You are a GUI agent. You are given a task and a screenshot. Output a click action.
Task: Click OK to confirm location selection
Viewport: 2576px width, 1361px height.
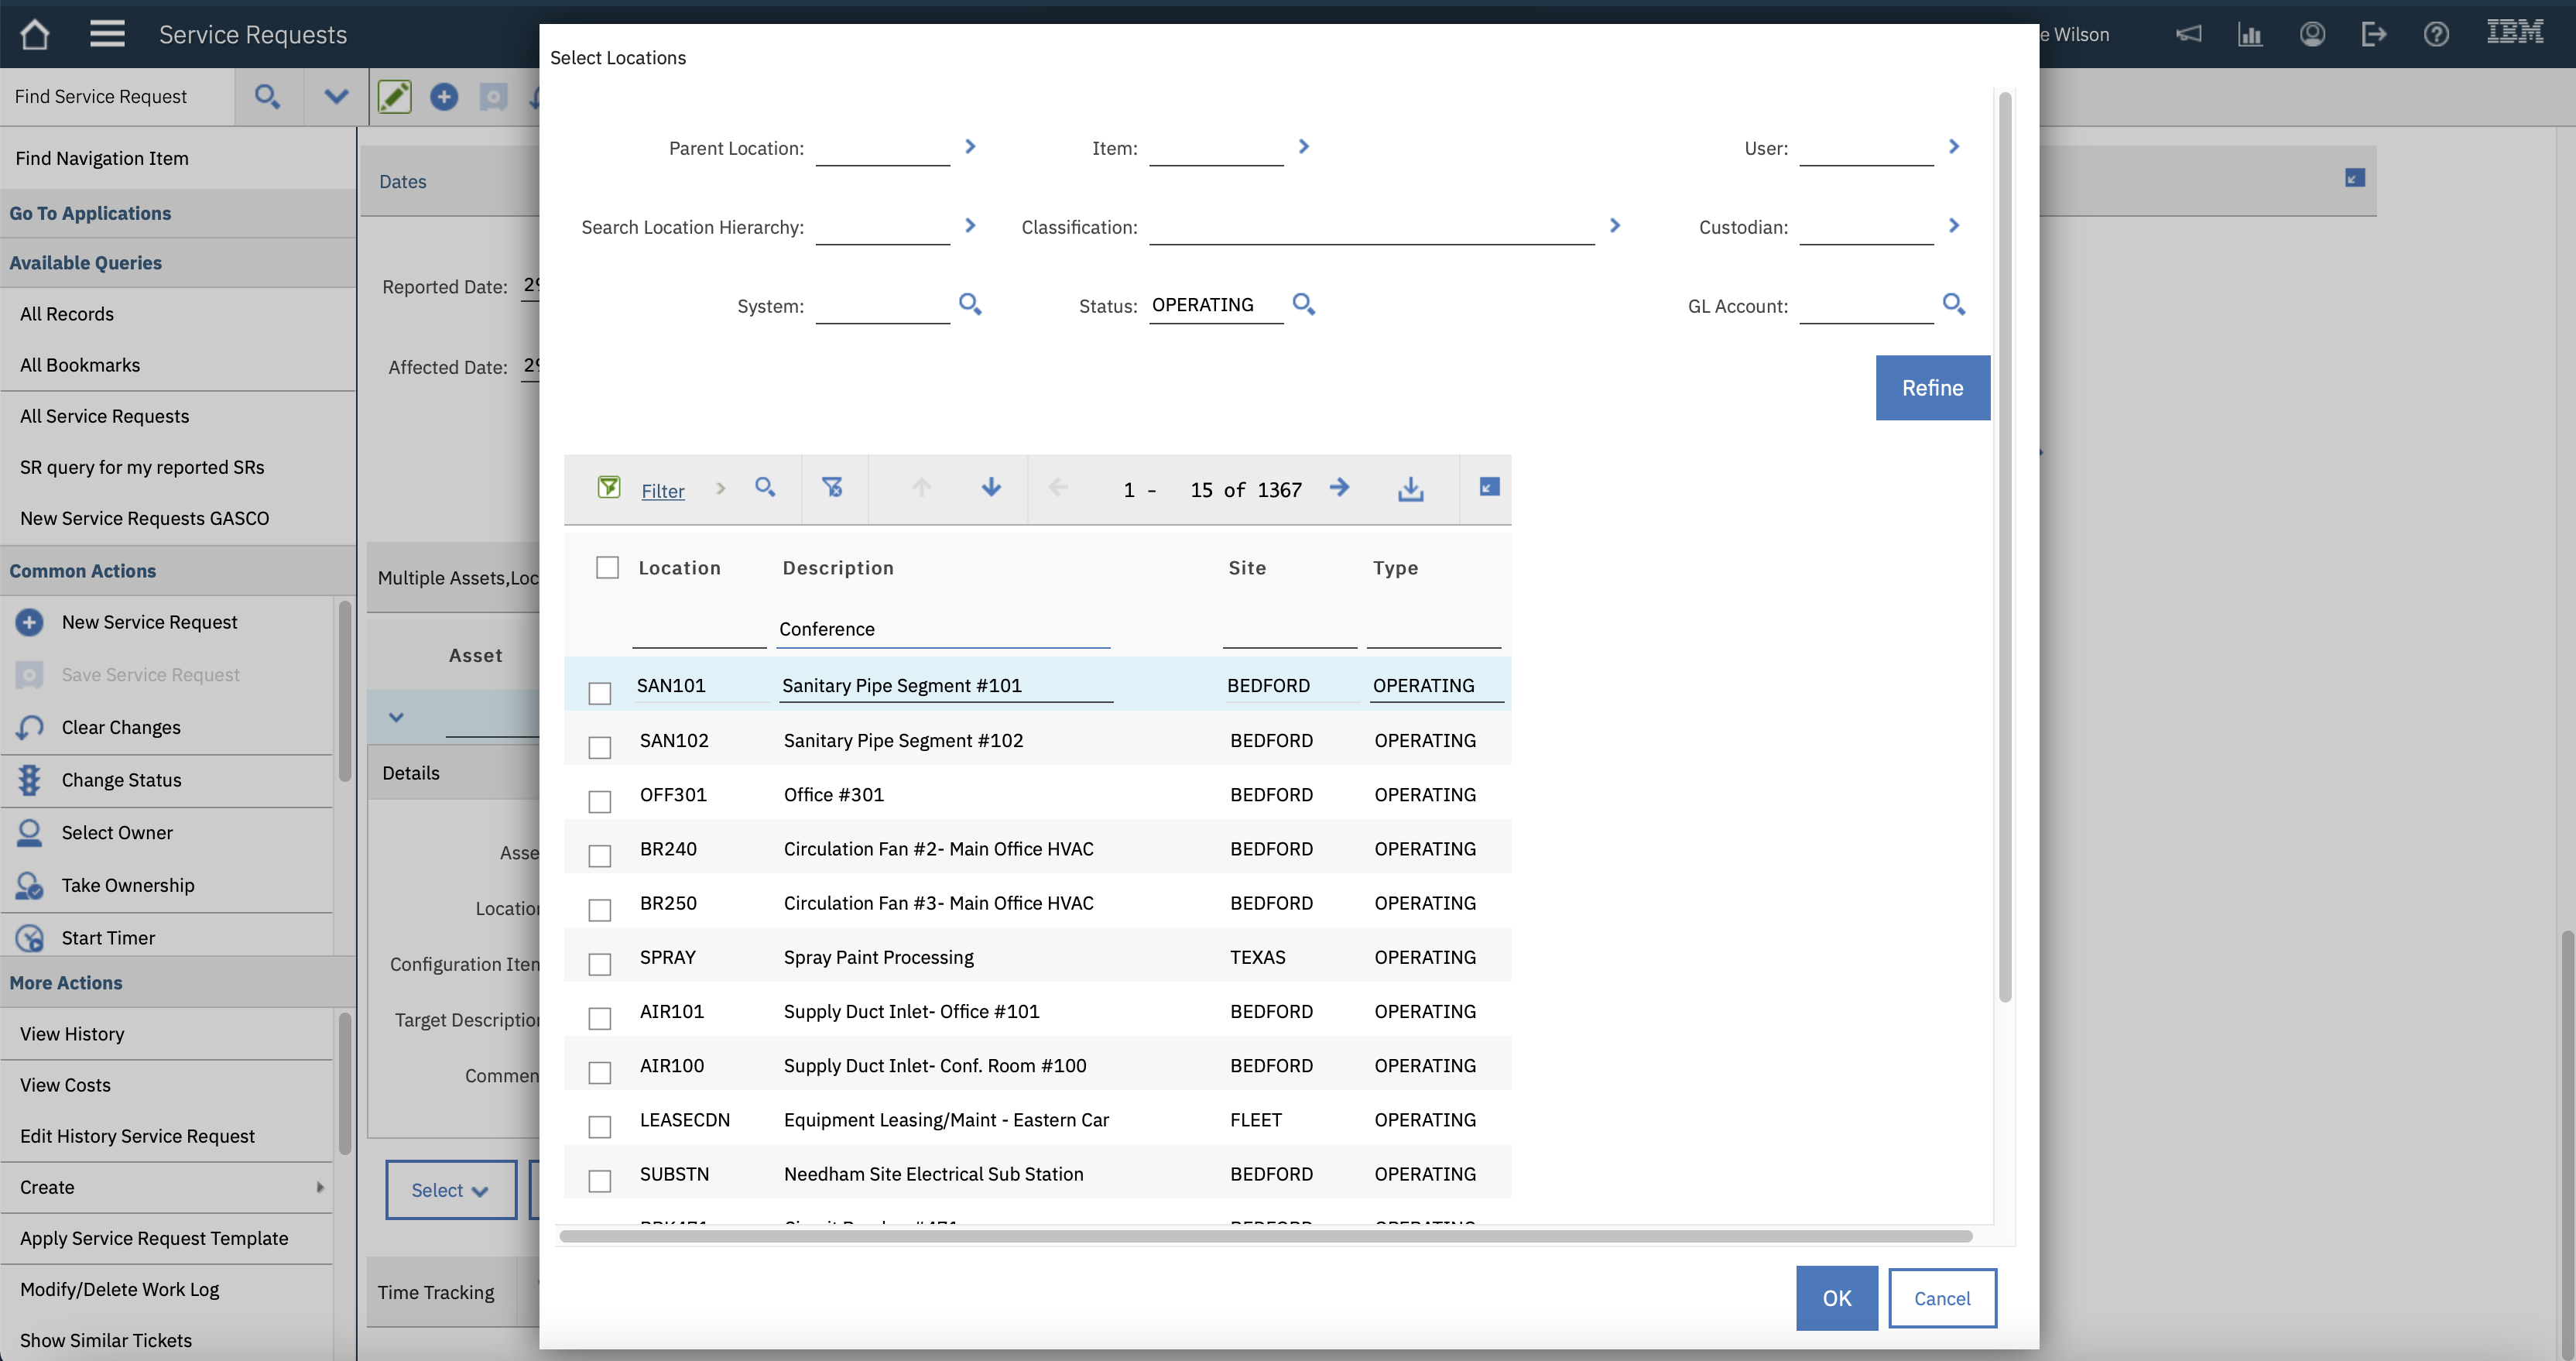[1836, 1298]
